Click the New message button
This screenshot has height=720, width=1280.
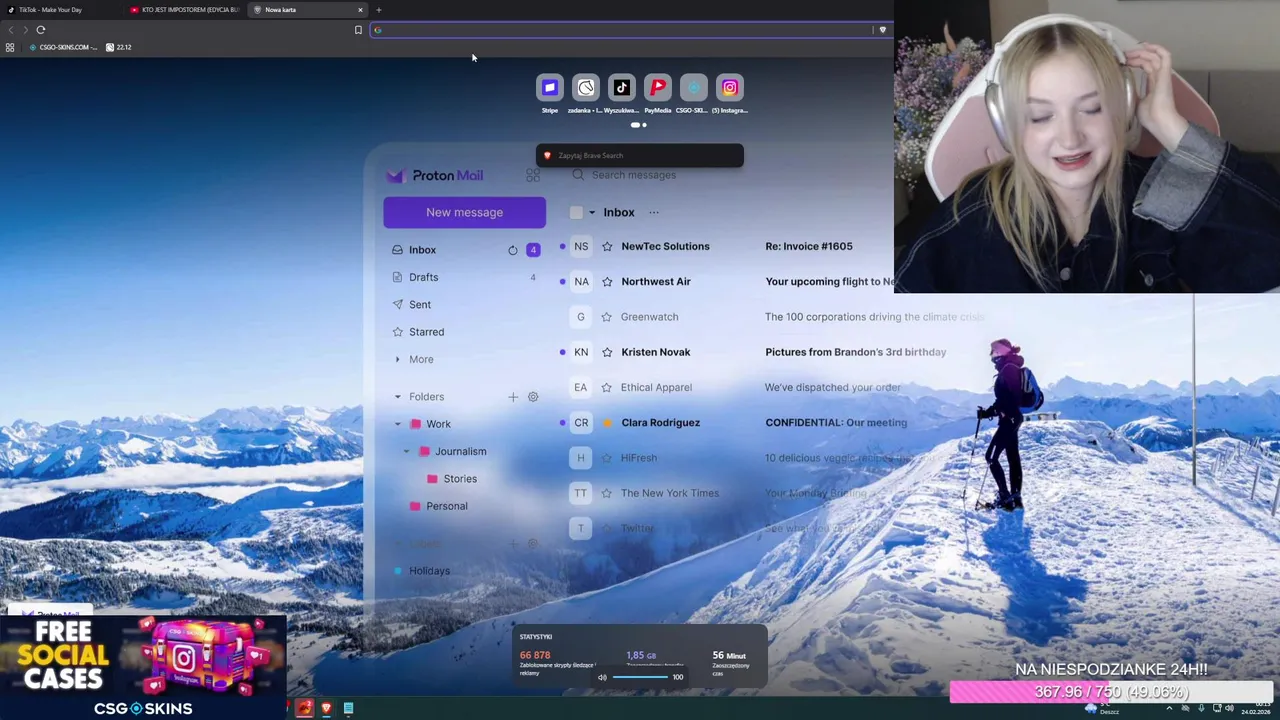(464, 212)
